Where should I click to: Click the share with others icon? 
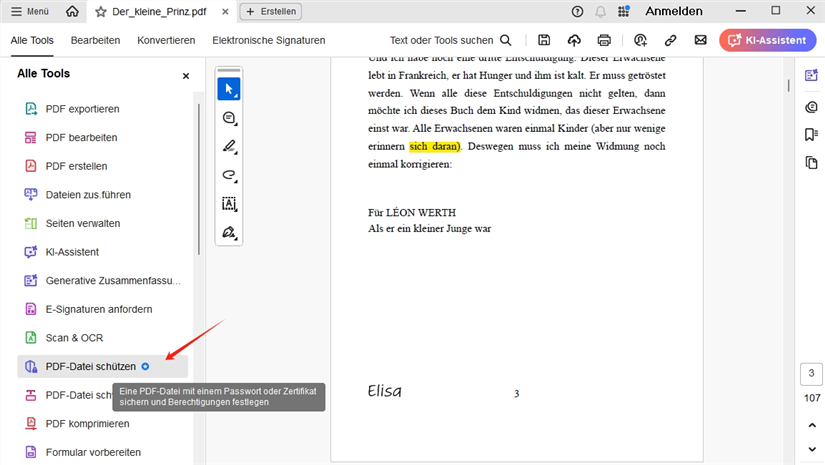point(640,40)
